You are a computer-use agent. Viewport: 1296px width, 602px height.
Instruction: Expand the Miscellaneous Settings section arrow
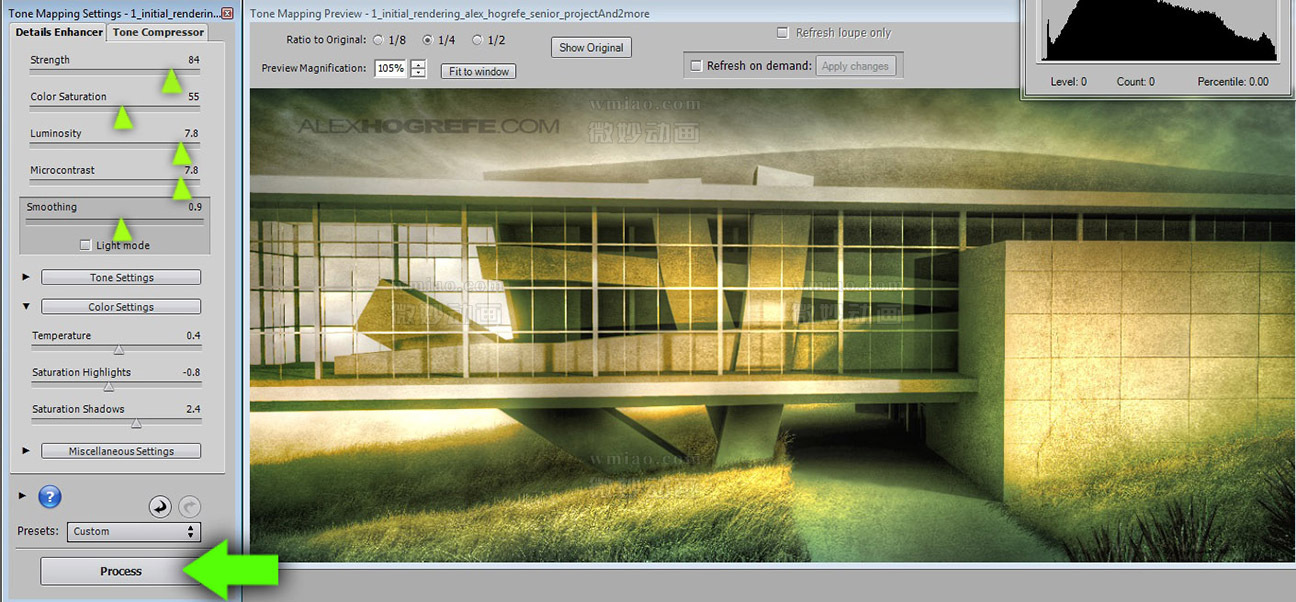(26, 451)
